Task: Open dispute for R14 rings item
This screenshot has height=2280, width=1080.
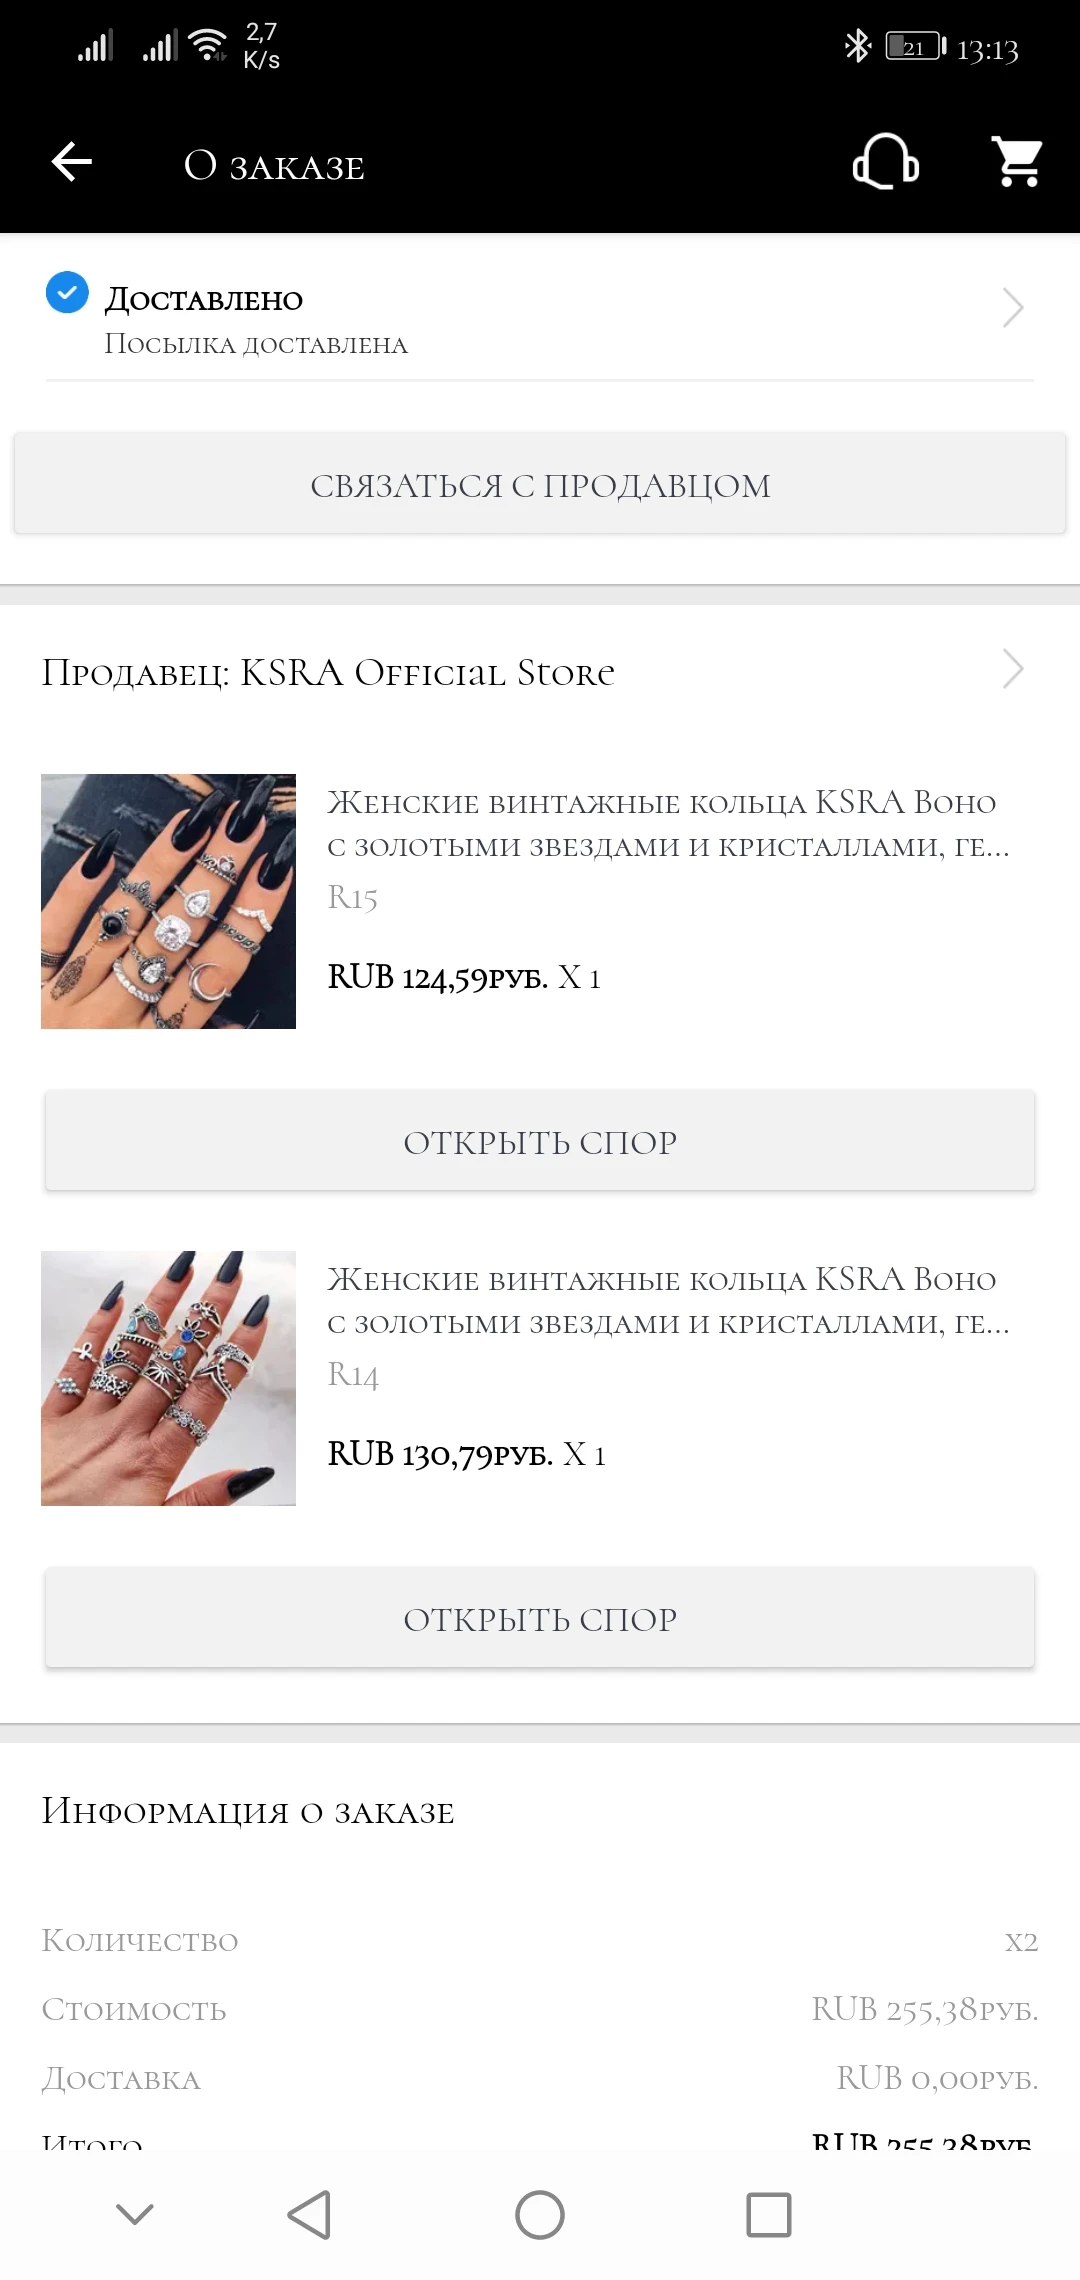Action: click(x=540, y=1618)
